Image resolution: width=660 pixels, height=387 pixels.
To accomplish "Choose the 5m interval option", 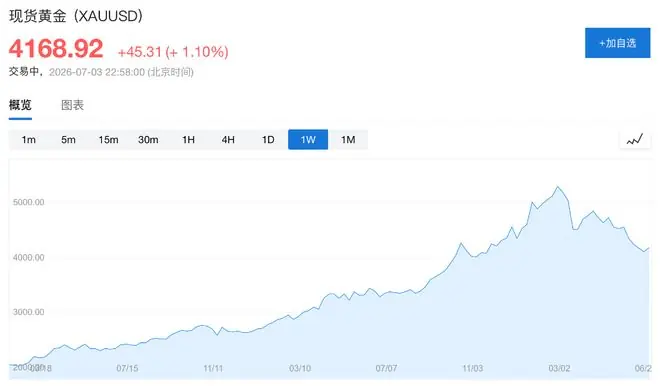I will coord(68,139).
